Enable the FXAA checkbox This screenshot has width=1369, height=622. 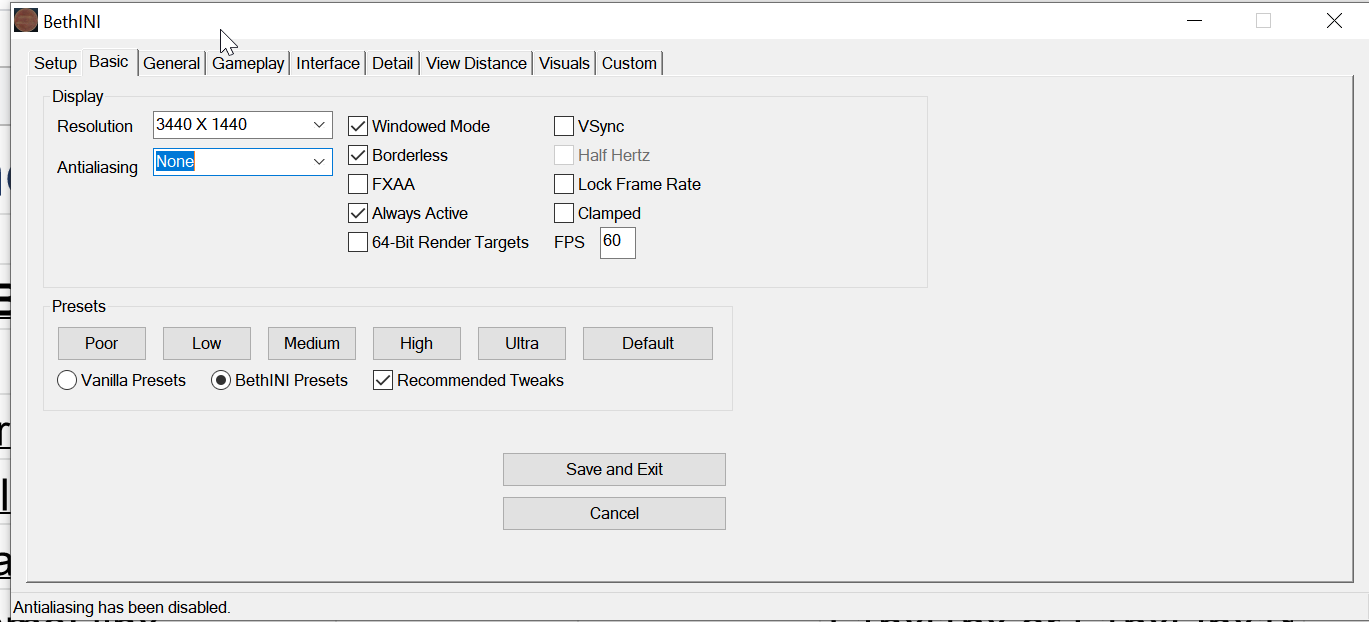tap(358, 184)
